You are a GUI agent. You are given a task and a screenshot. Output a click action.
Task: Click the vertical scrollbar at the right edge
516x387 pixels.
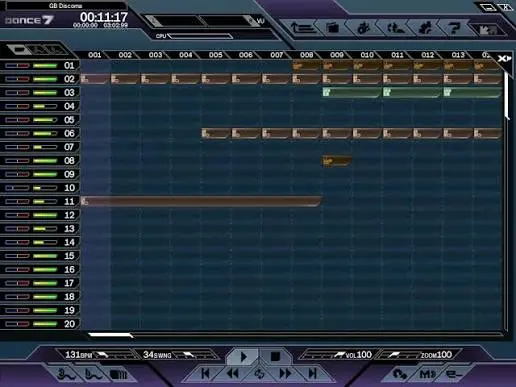(507, 95)
